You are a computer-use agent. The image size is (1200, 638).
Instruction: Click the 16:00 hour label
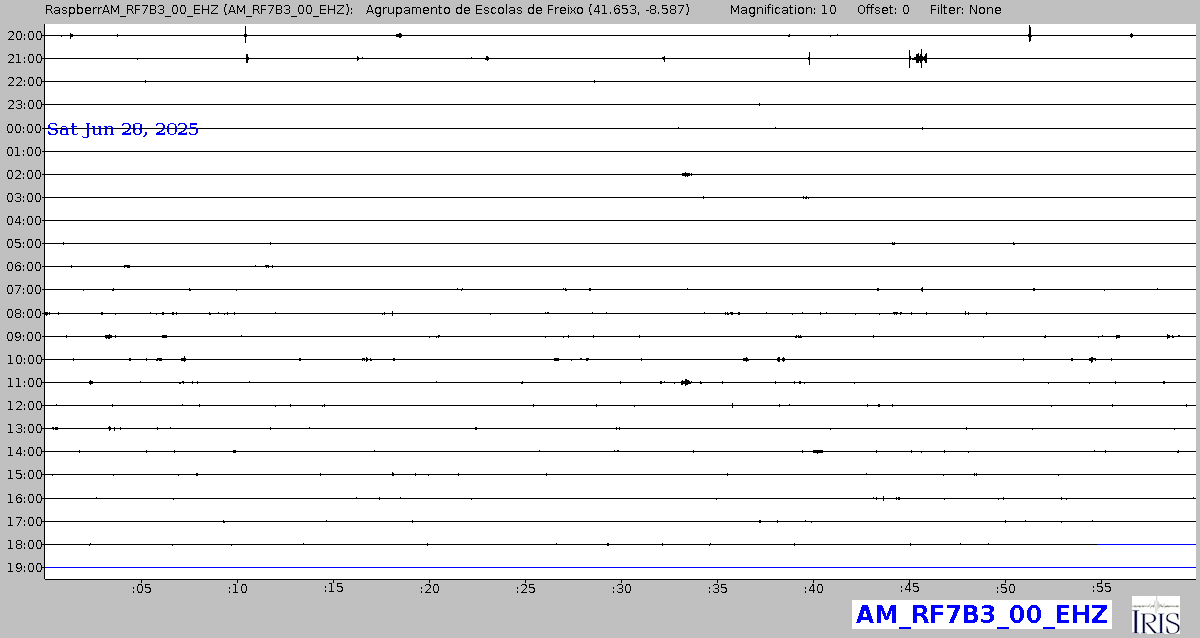tap(24, 499)
